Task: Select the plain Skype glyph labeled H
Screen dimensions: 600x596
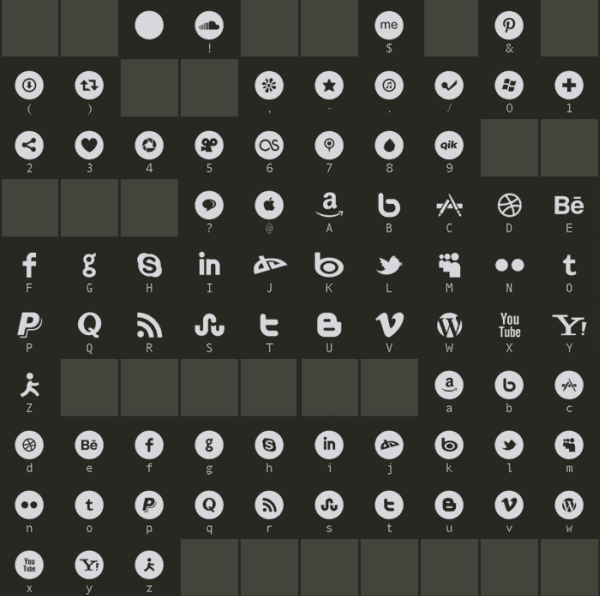Action: [149, 265]
